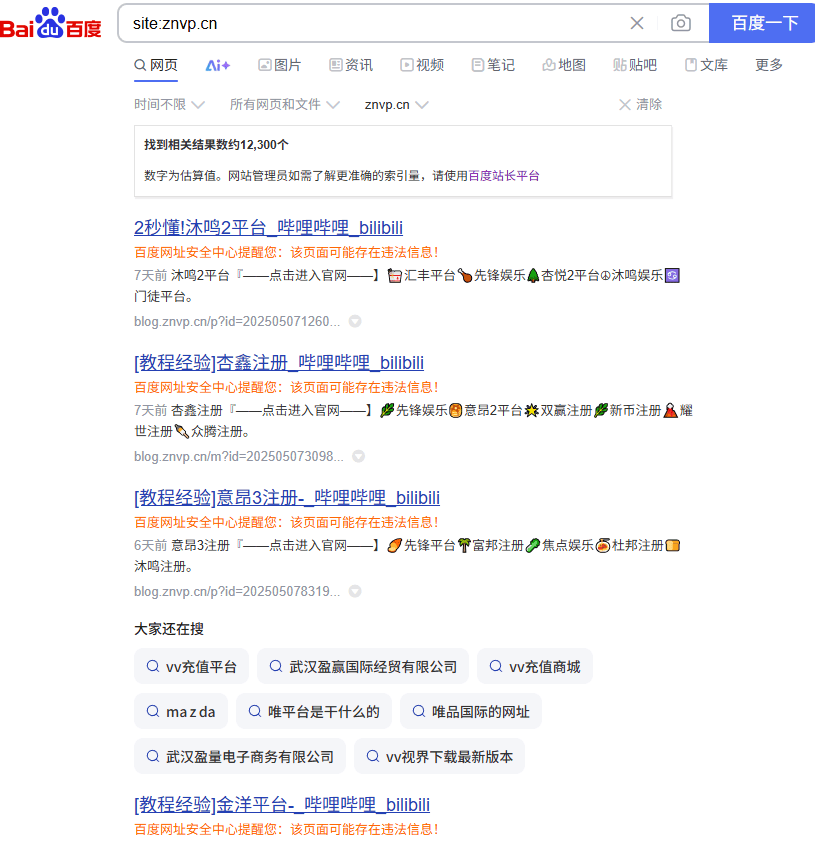Click safety warning under 杏鑫注册 result
Image resolution: width=815 pixels, height=842 pixels.
[x=287, y=388]
